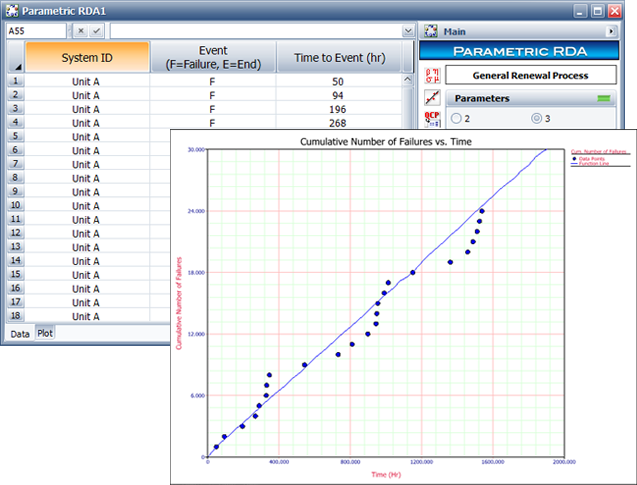The height and width of the screenshot is (485, 637).
Task: Click the Plot icon in control panel
Action: pos(432,98)
